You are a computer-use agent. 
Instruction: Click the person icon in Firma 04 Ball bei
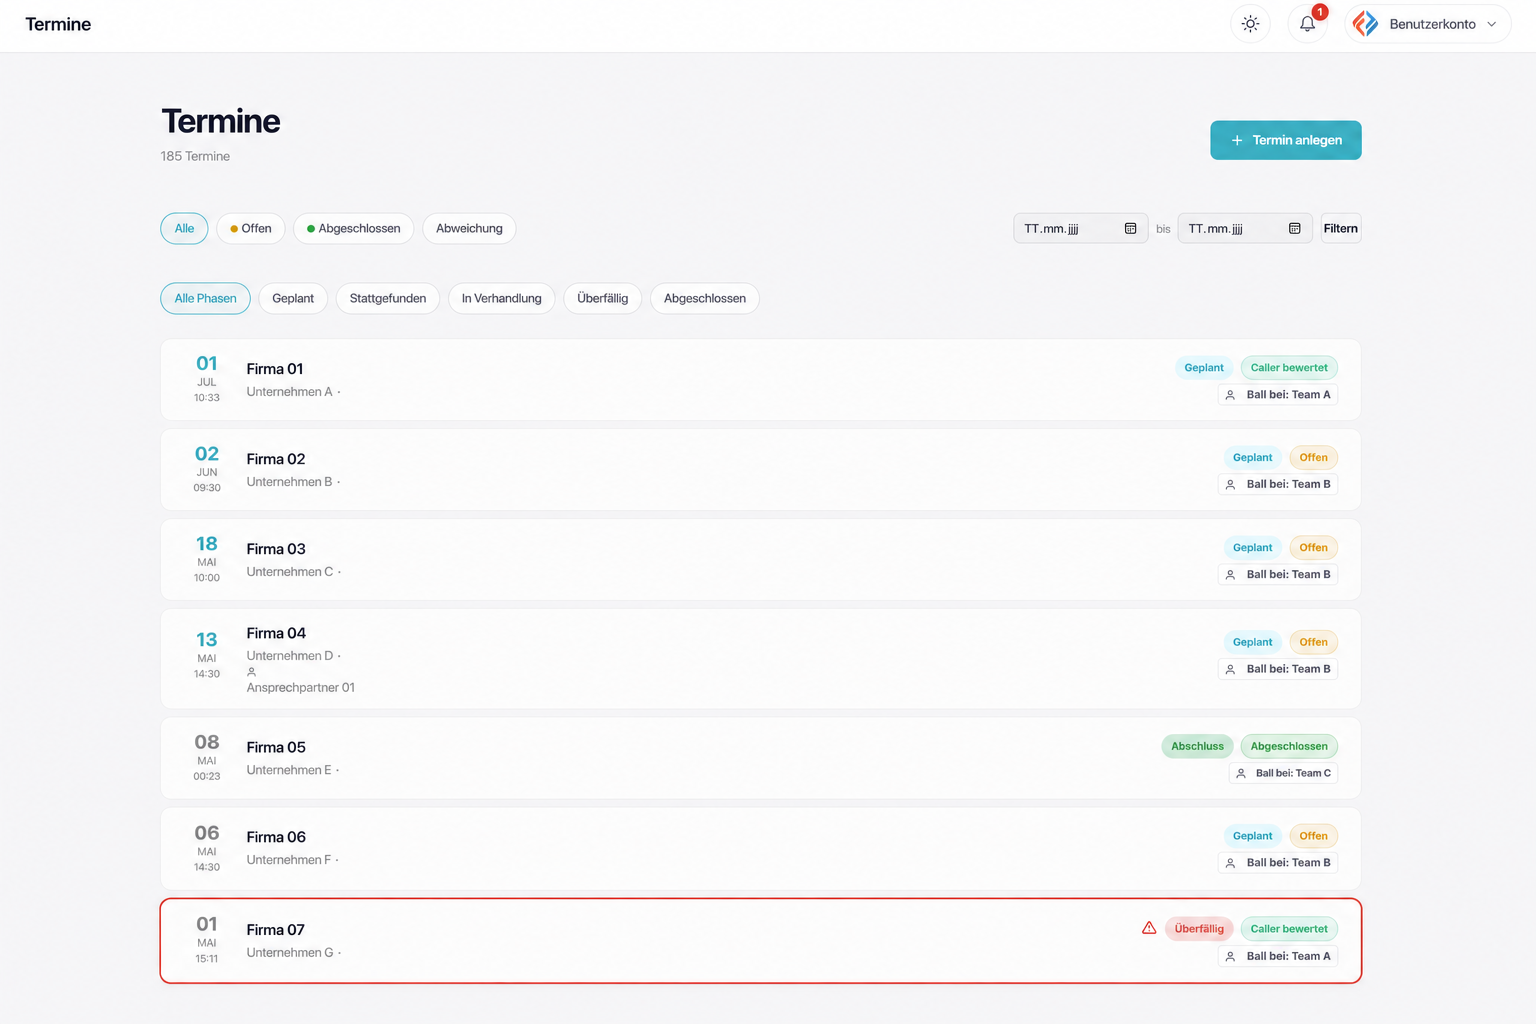click(1231, 669)
